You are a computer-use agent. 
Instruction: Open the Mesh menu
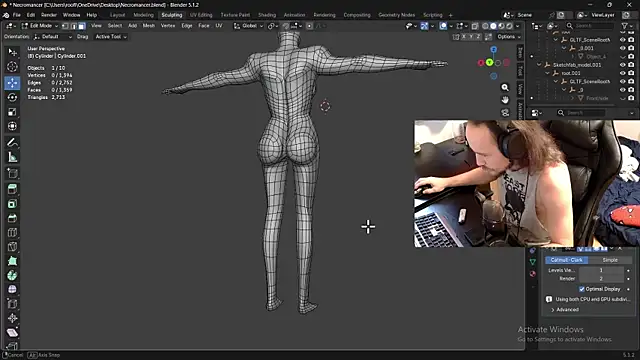pos(149,26)
